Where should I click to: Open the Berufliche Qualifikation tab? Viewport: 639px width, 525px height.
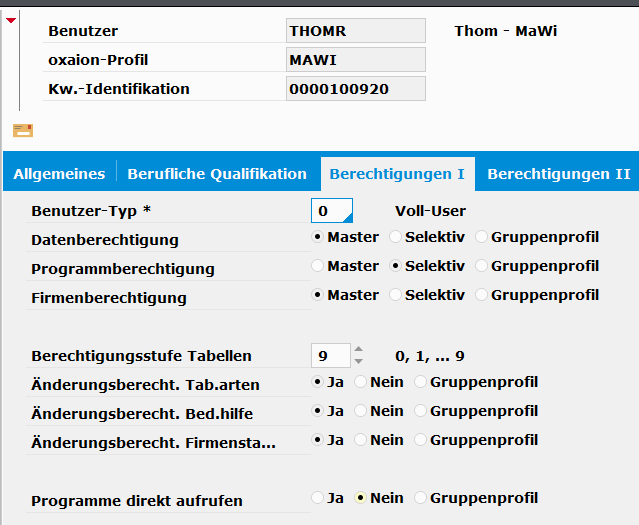[217, 174]
